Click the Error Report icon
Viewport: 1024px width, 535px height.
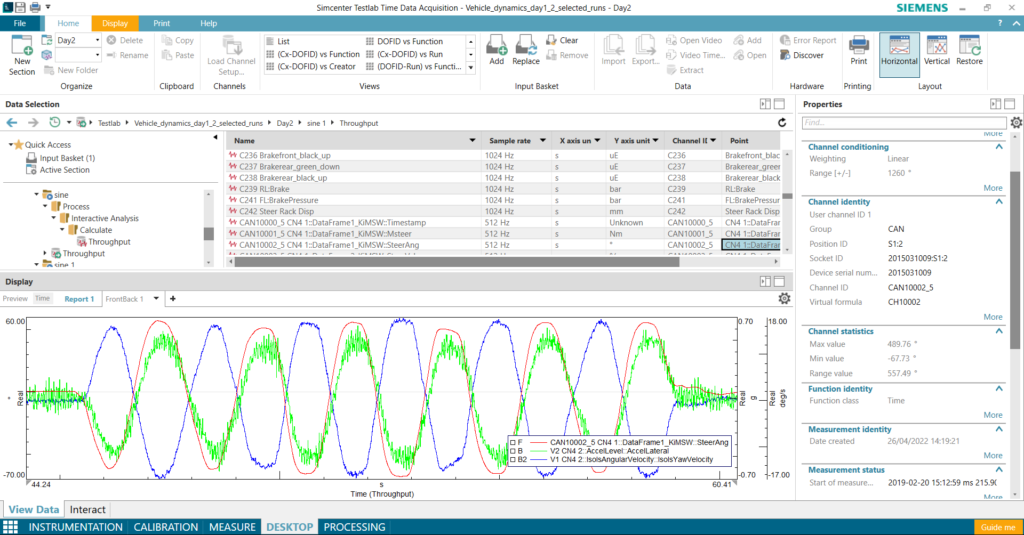(785, 40)
